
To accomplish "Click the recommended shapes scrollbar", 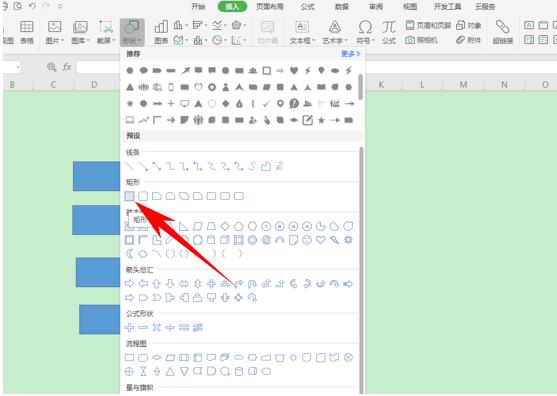I will click(x=361, y=87).
